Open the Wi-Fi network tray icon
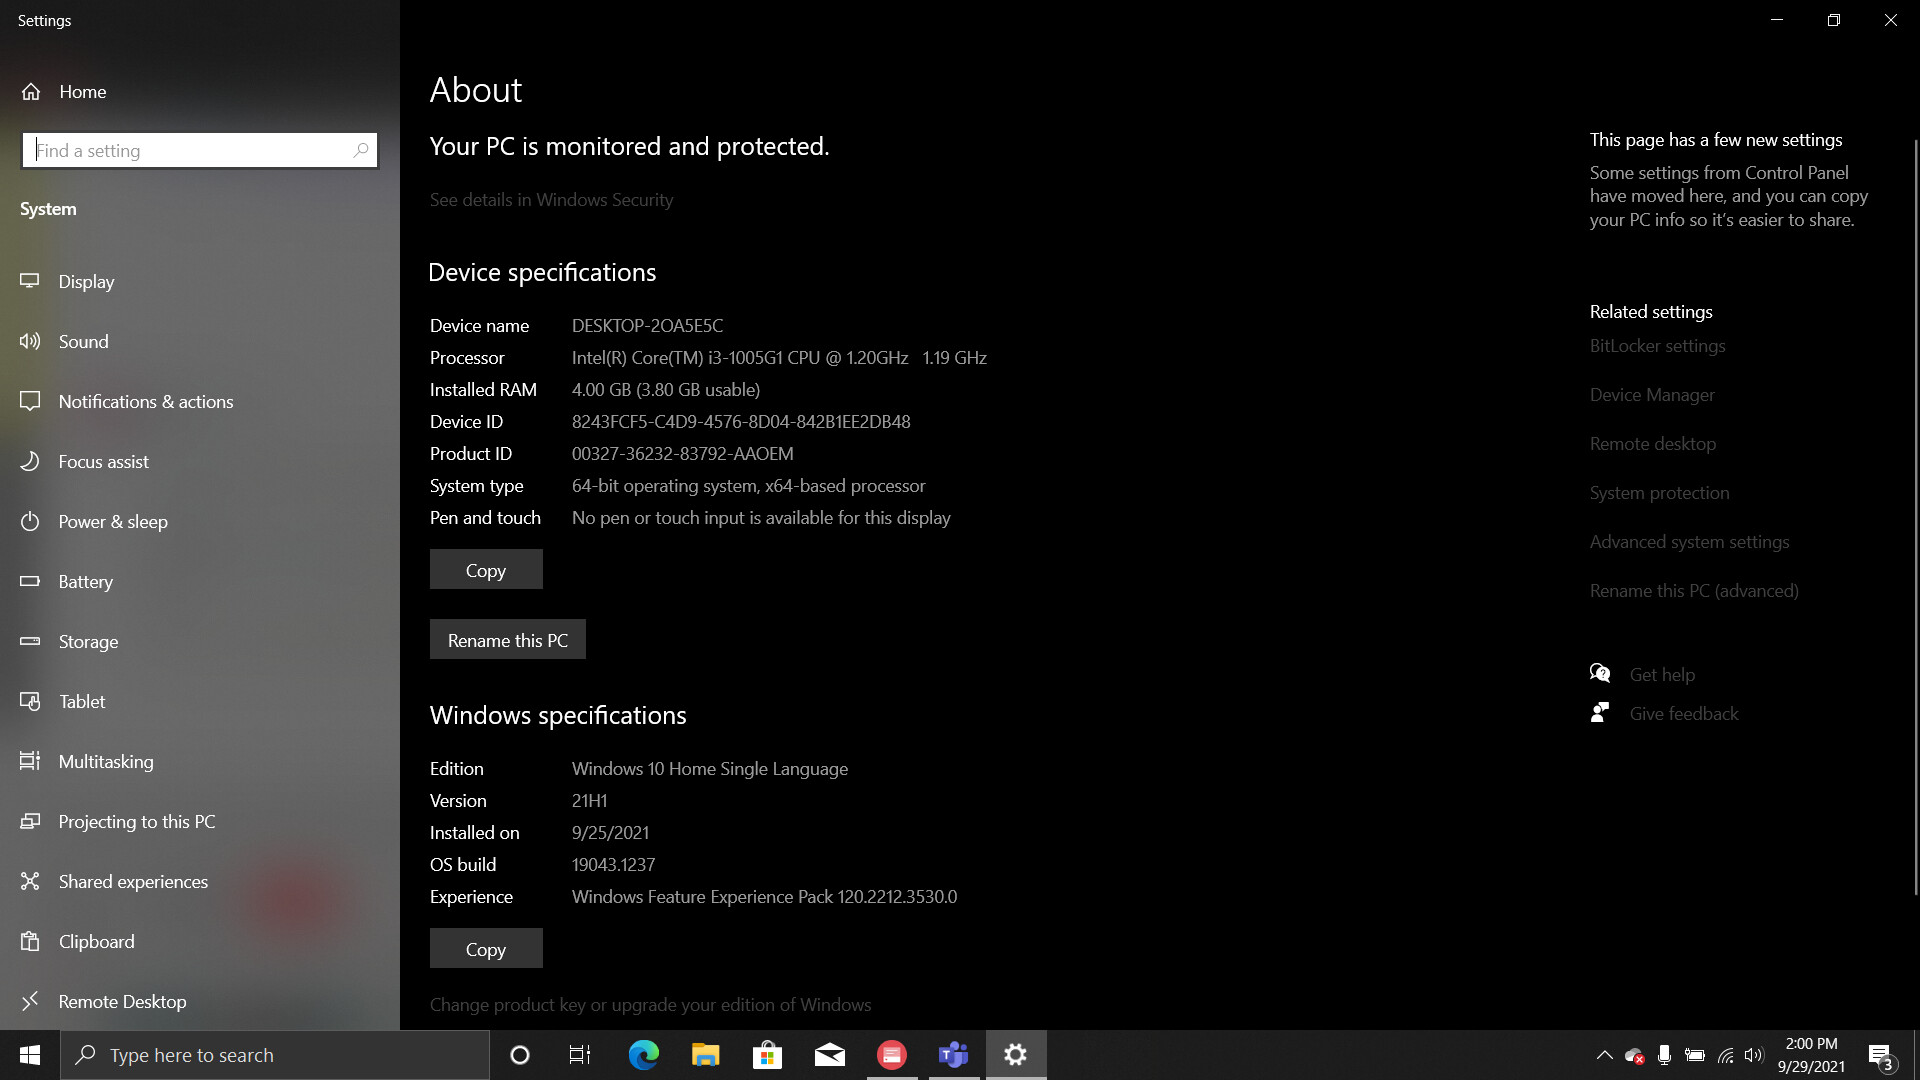Viewport: 1920px width, 1080px height. click(x=1725, y=1055)
